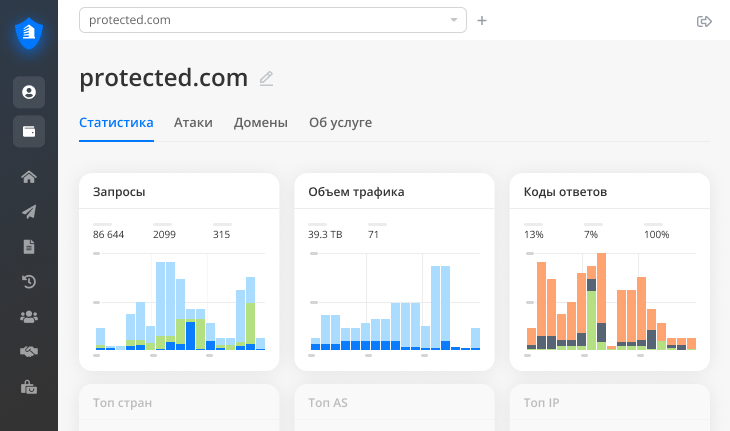Screen dimensions: 730x431
Task: Click the Запросы chart card title
Action: pyautogui.click(x=119, y=192)
